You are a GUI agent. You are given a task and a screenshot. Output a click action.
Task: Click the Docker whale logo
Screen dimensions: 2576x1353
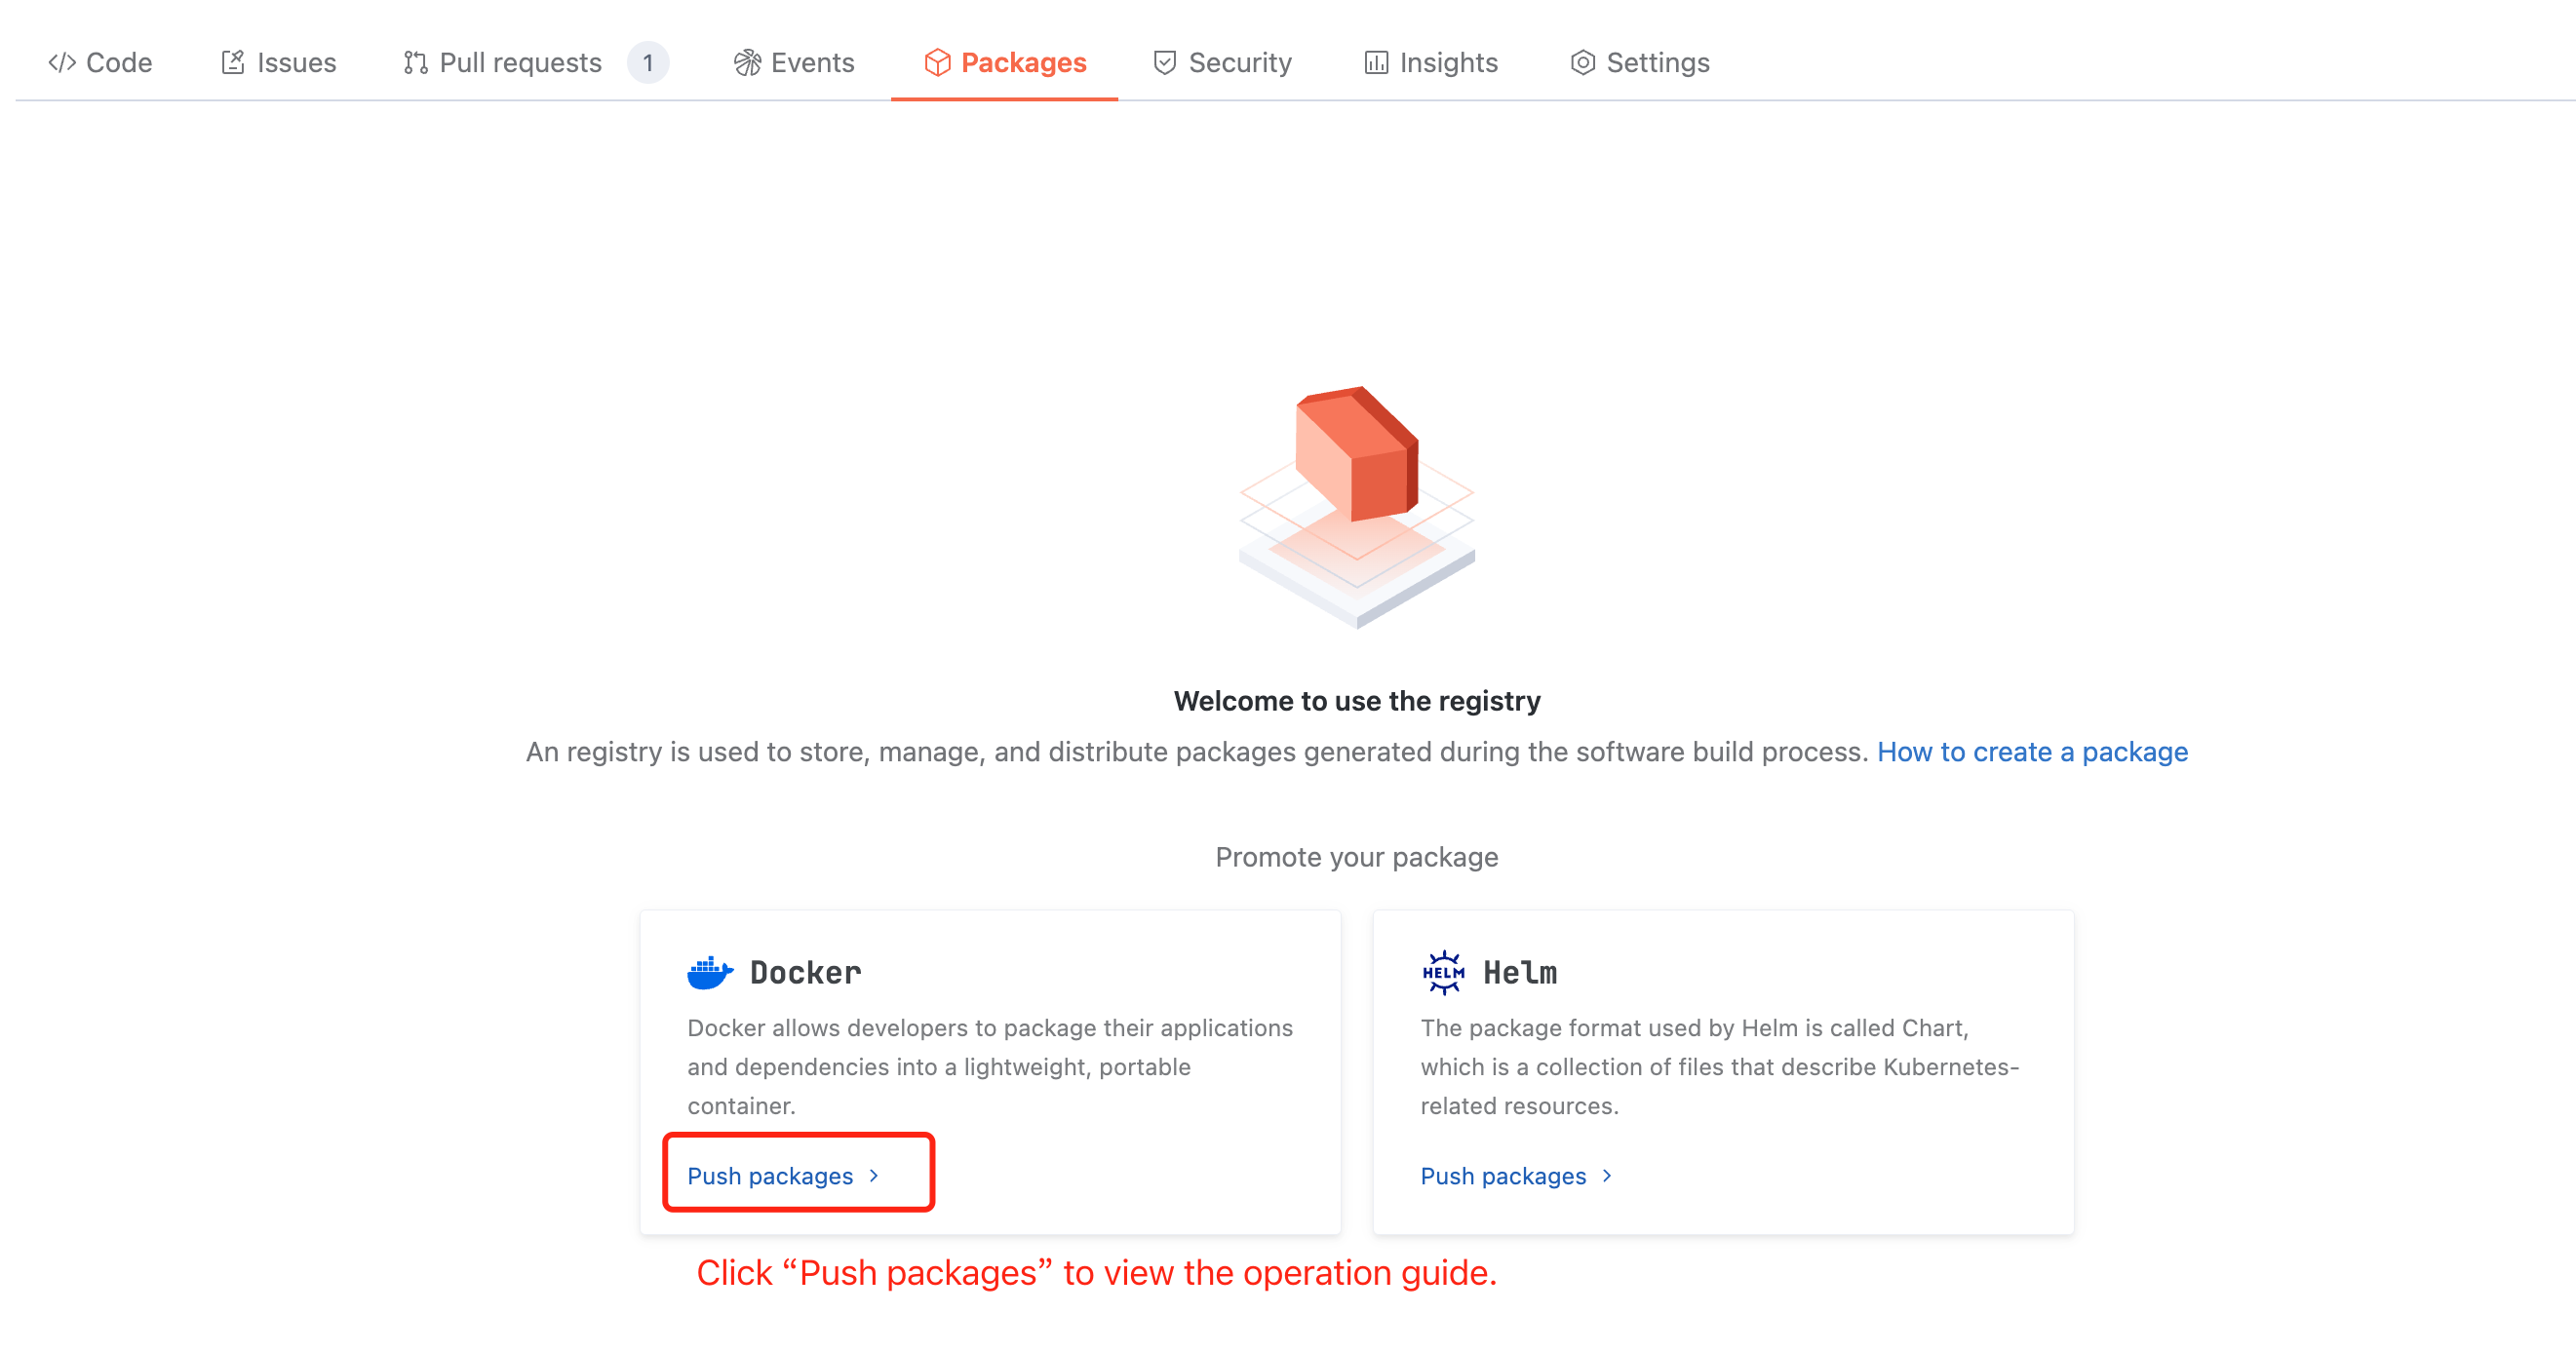point(710,972)
